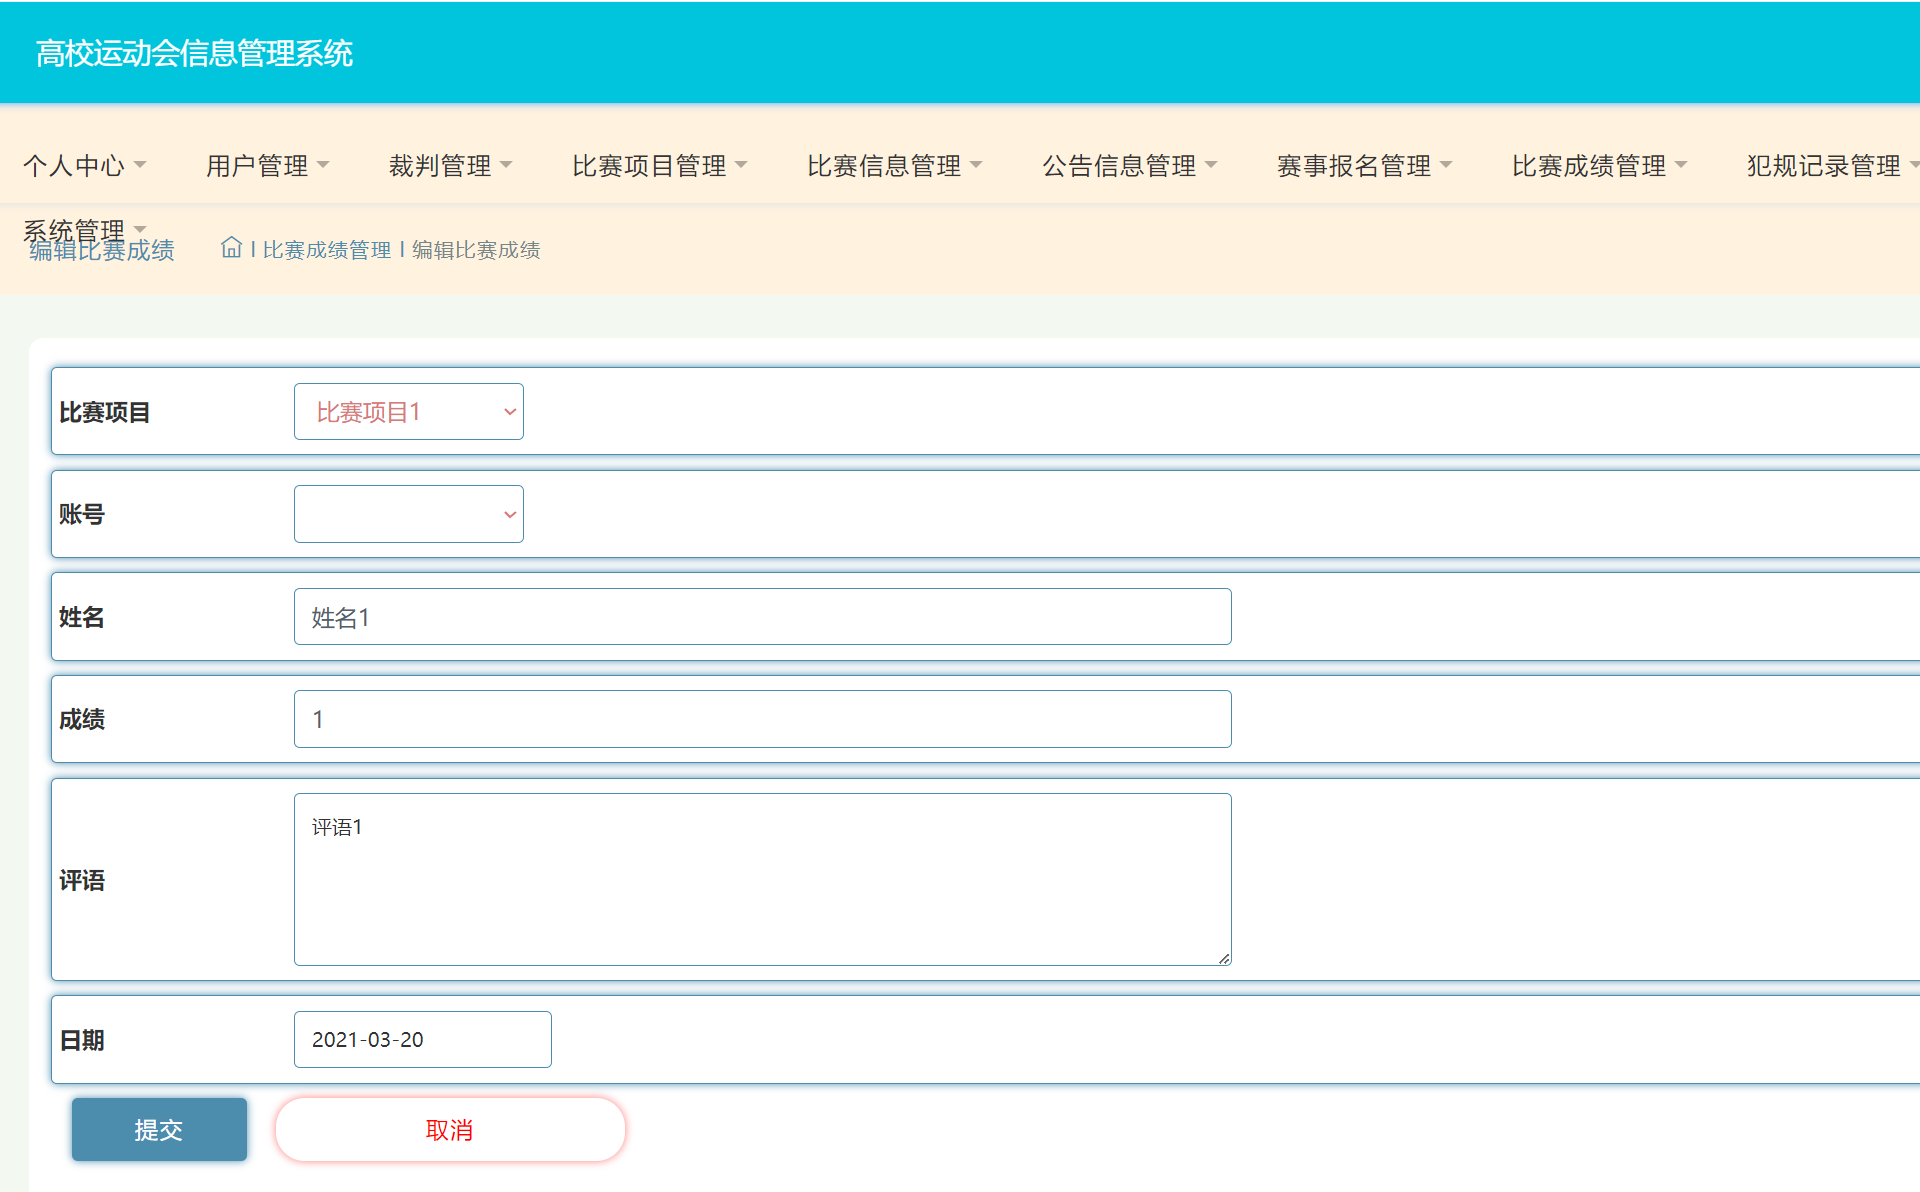1920x1192 pixels.
Task: Click the home icon in the breadcrumb
Action: pos(231,248)
